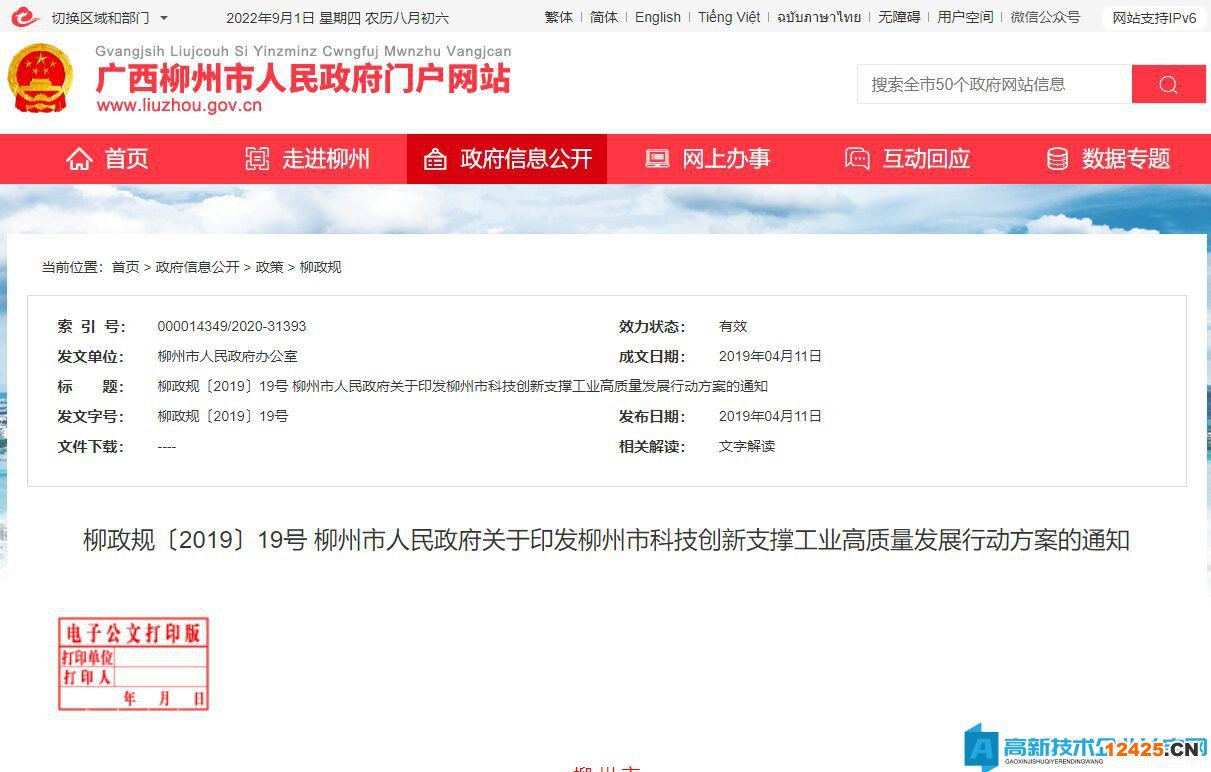Click the database icon beside 数据专题

[x=1057, y=159]
